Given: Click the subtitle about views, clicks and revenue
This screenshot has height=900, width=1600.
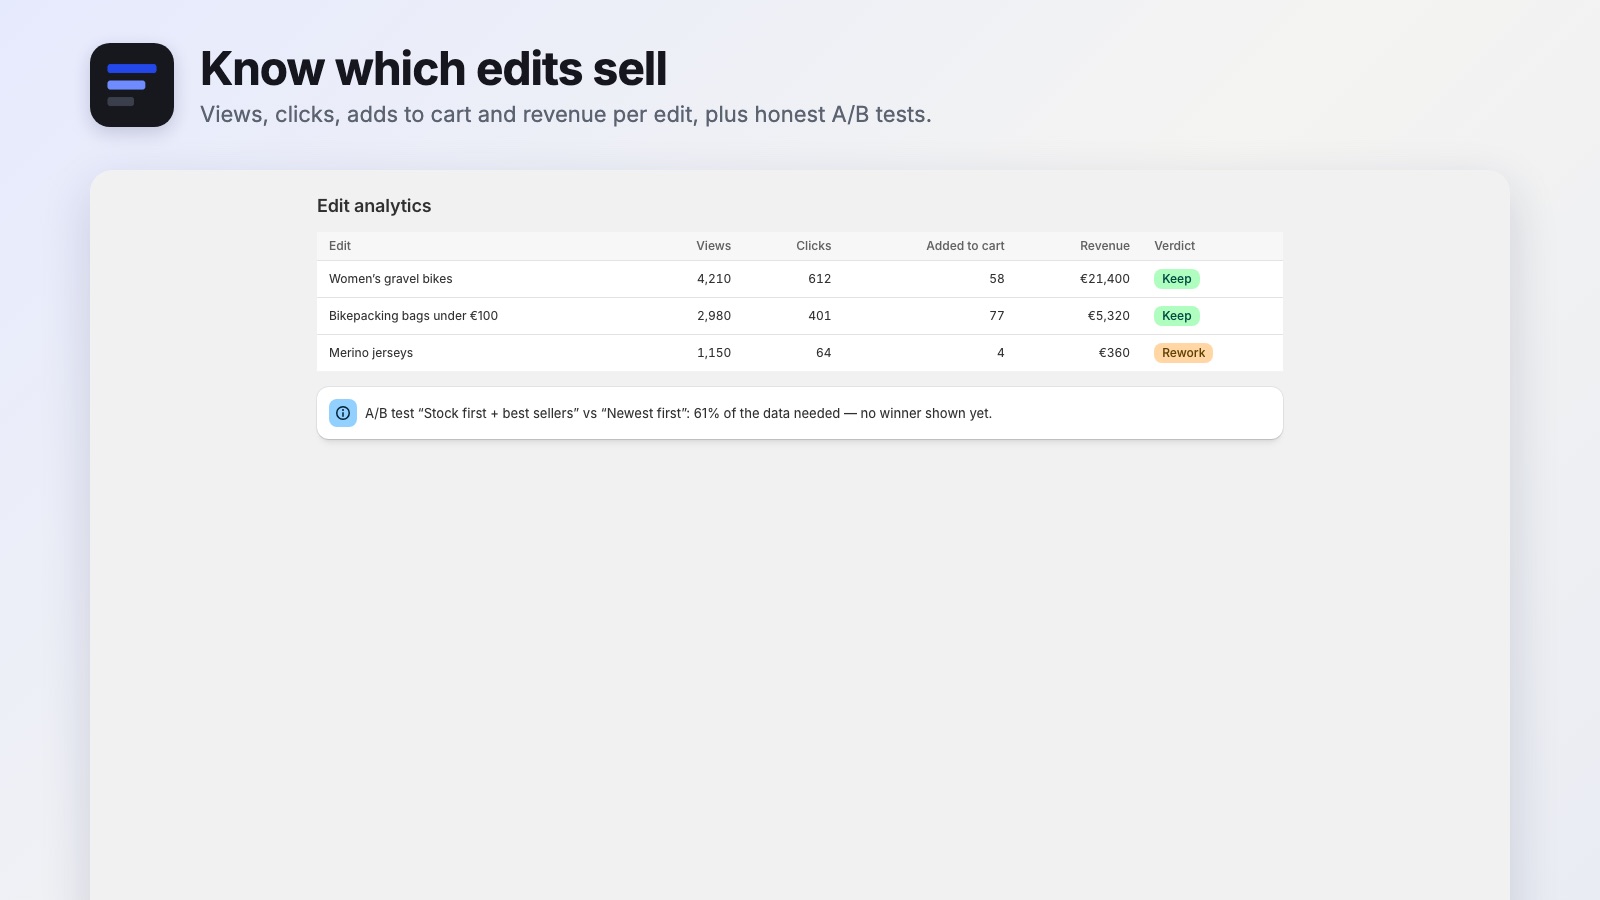Looking at the screenshot, I should (566, 115).
